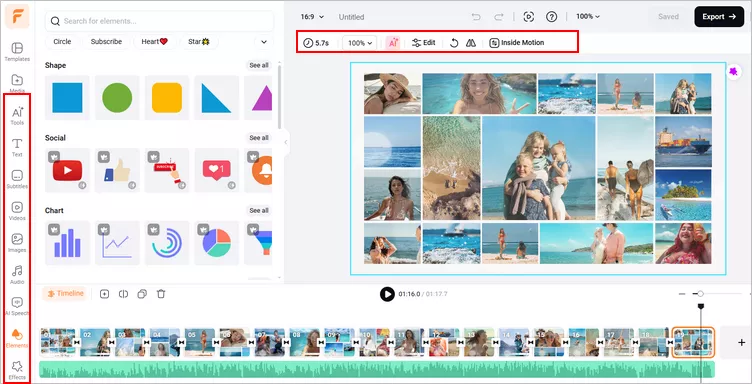
Task: Open the Inside Motion option
Action: pos(517,43)
